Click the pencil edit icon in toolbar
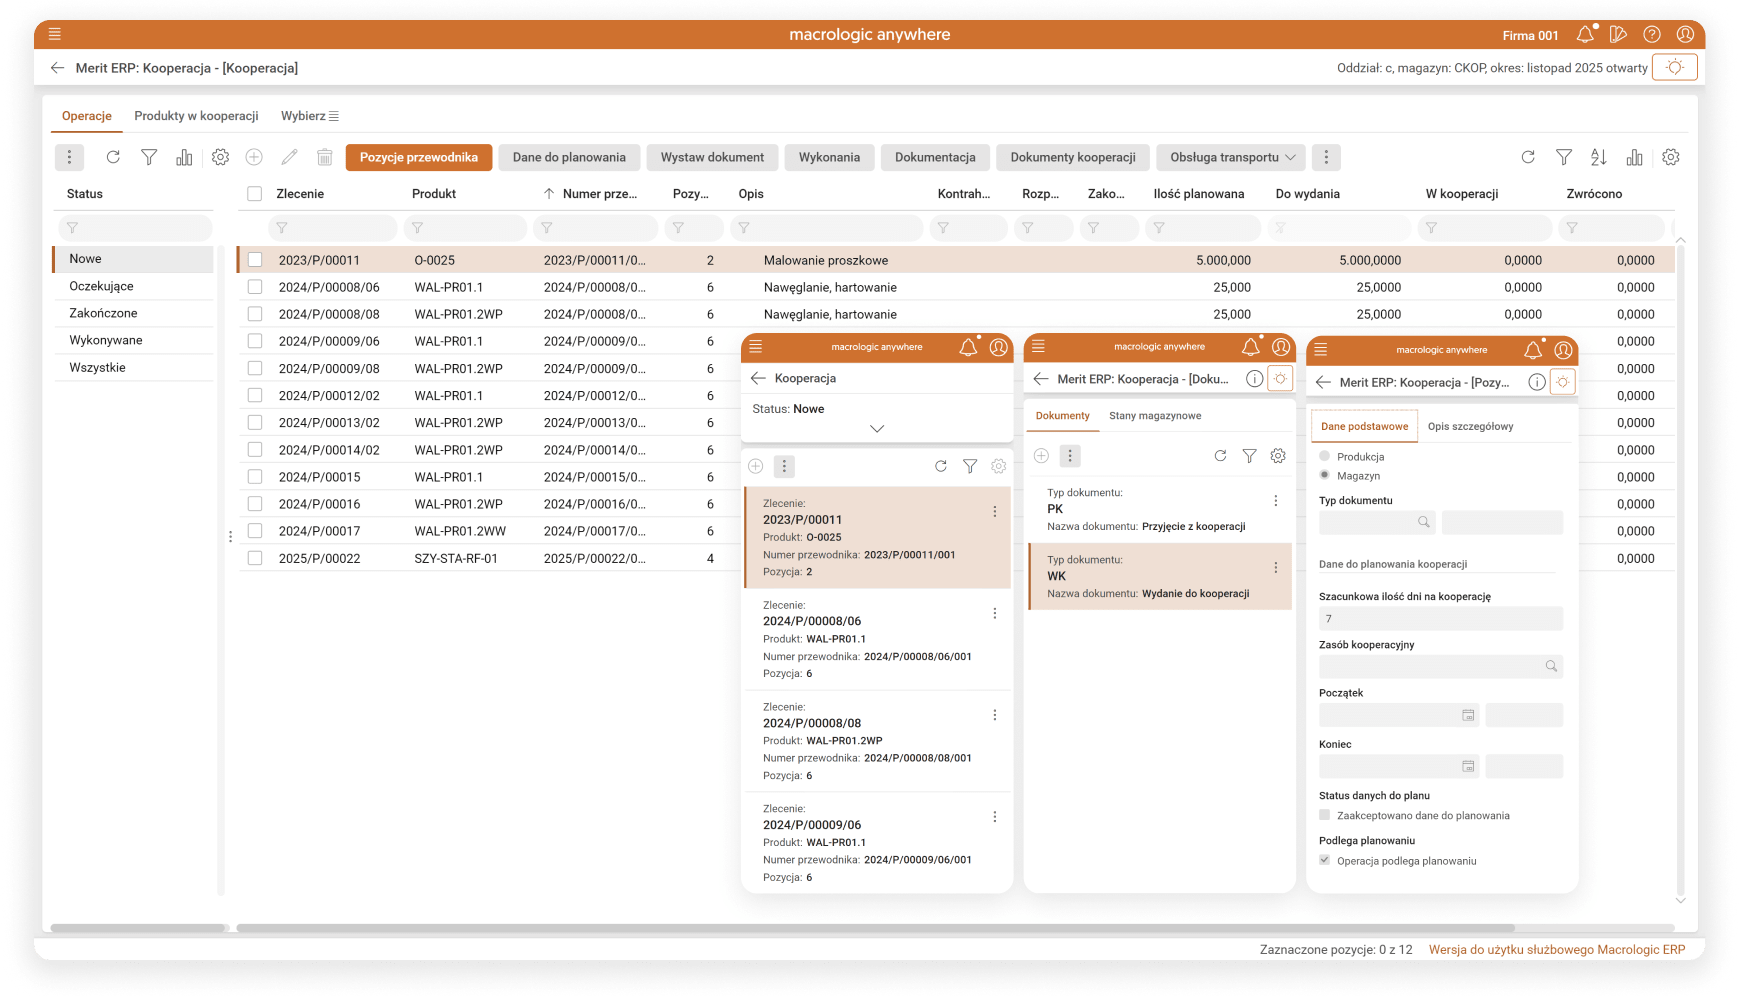 click(289, 157)
